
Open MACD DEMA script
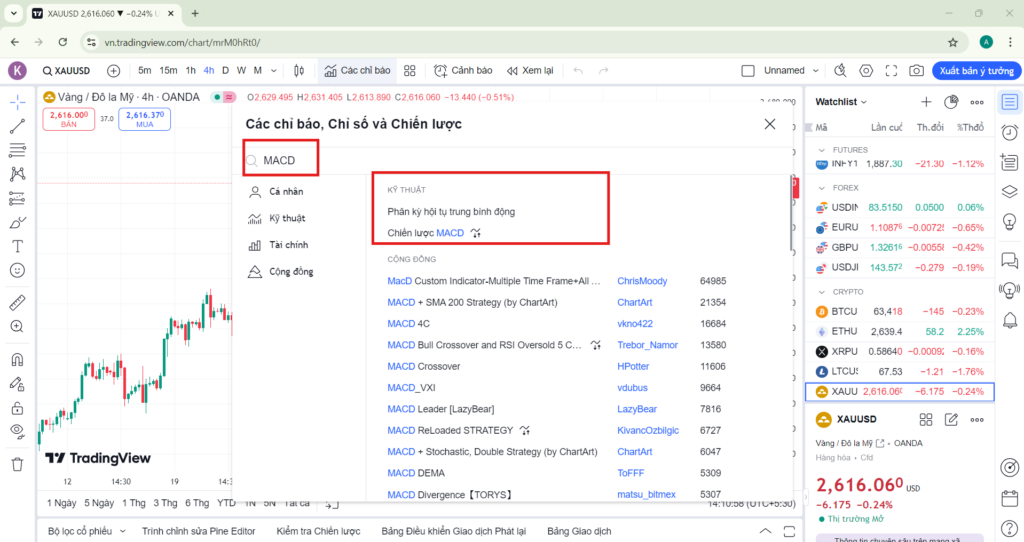[x=416, y=473]
